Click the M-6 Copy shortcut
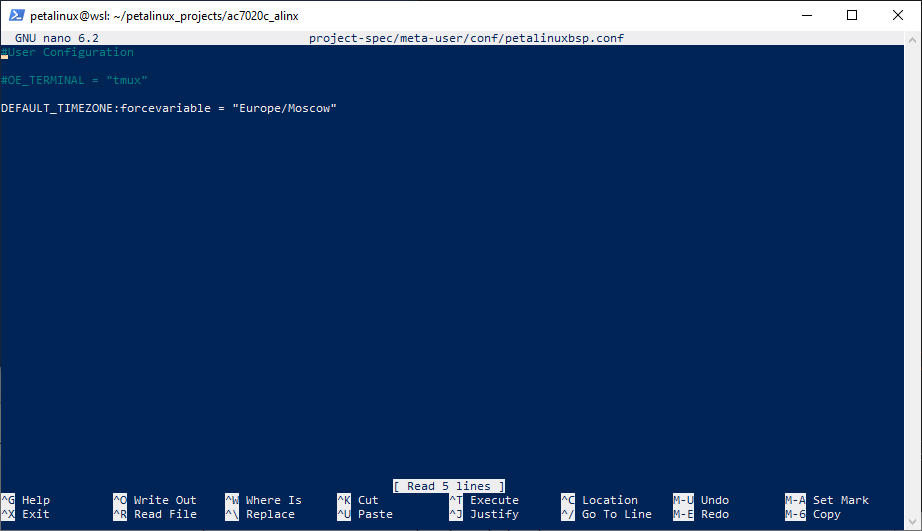Screen dimensions: 922x531 (813, 514)
